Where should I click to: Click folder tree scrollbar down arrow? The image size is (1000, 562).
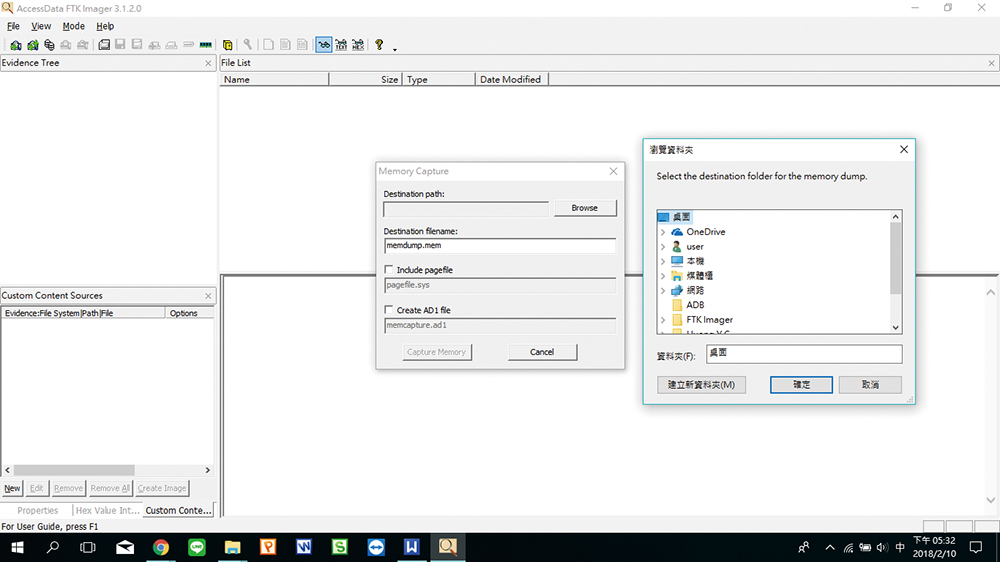point(895,327)
